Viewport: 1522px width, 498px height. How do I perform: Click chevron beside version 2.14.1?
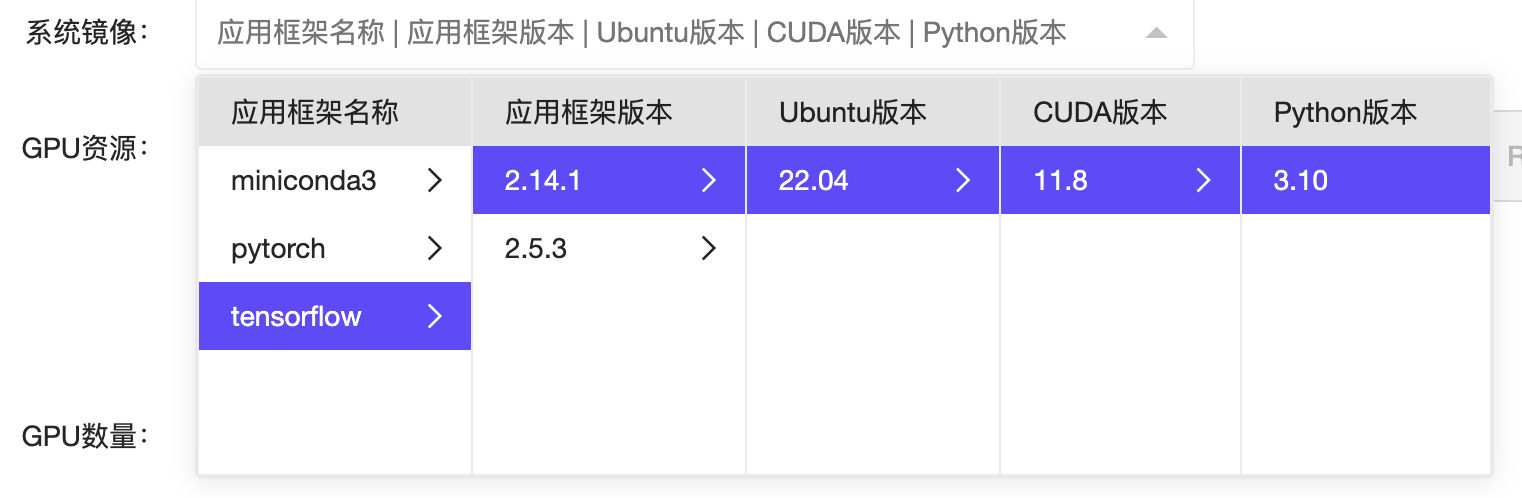[709, 181]
